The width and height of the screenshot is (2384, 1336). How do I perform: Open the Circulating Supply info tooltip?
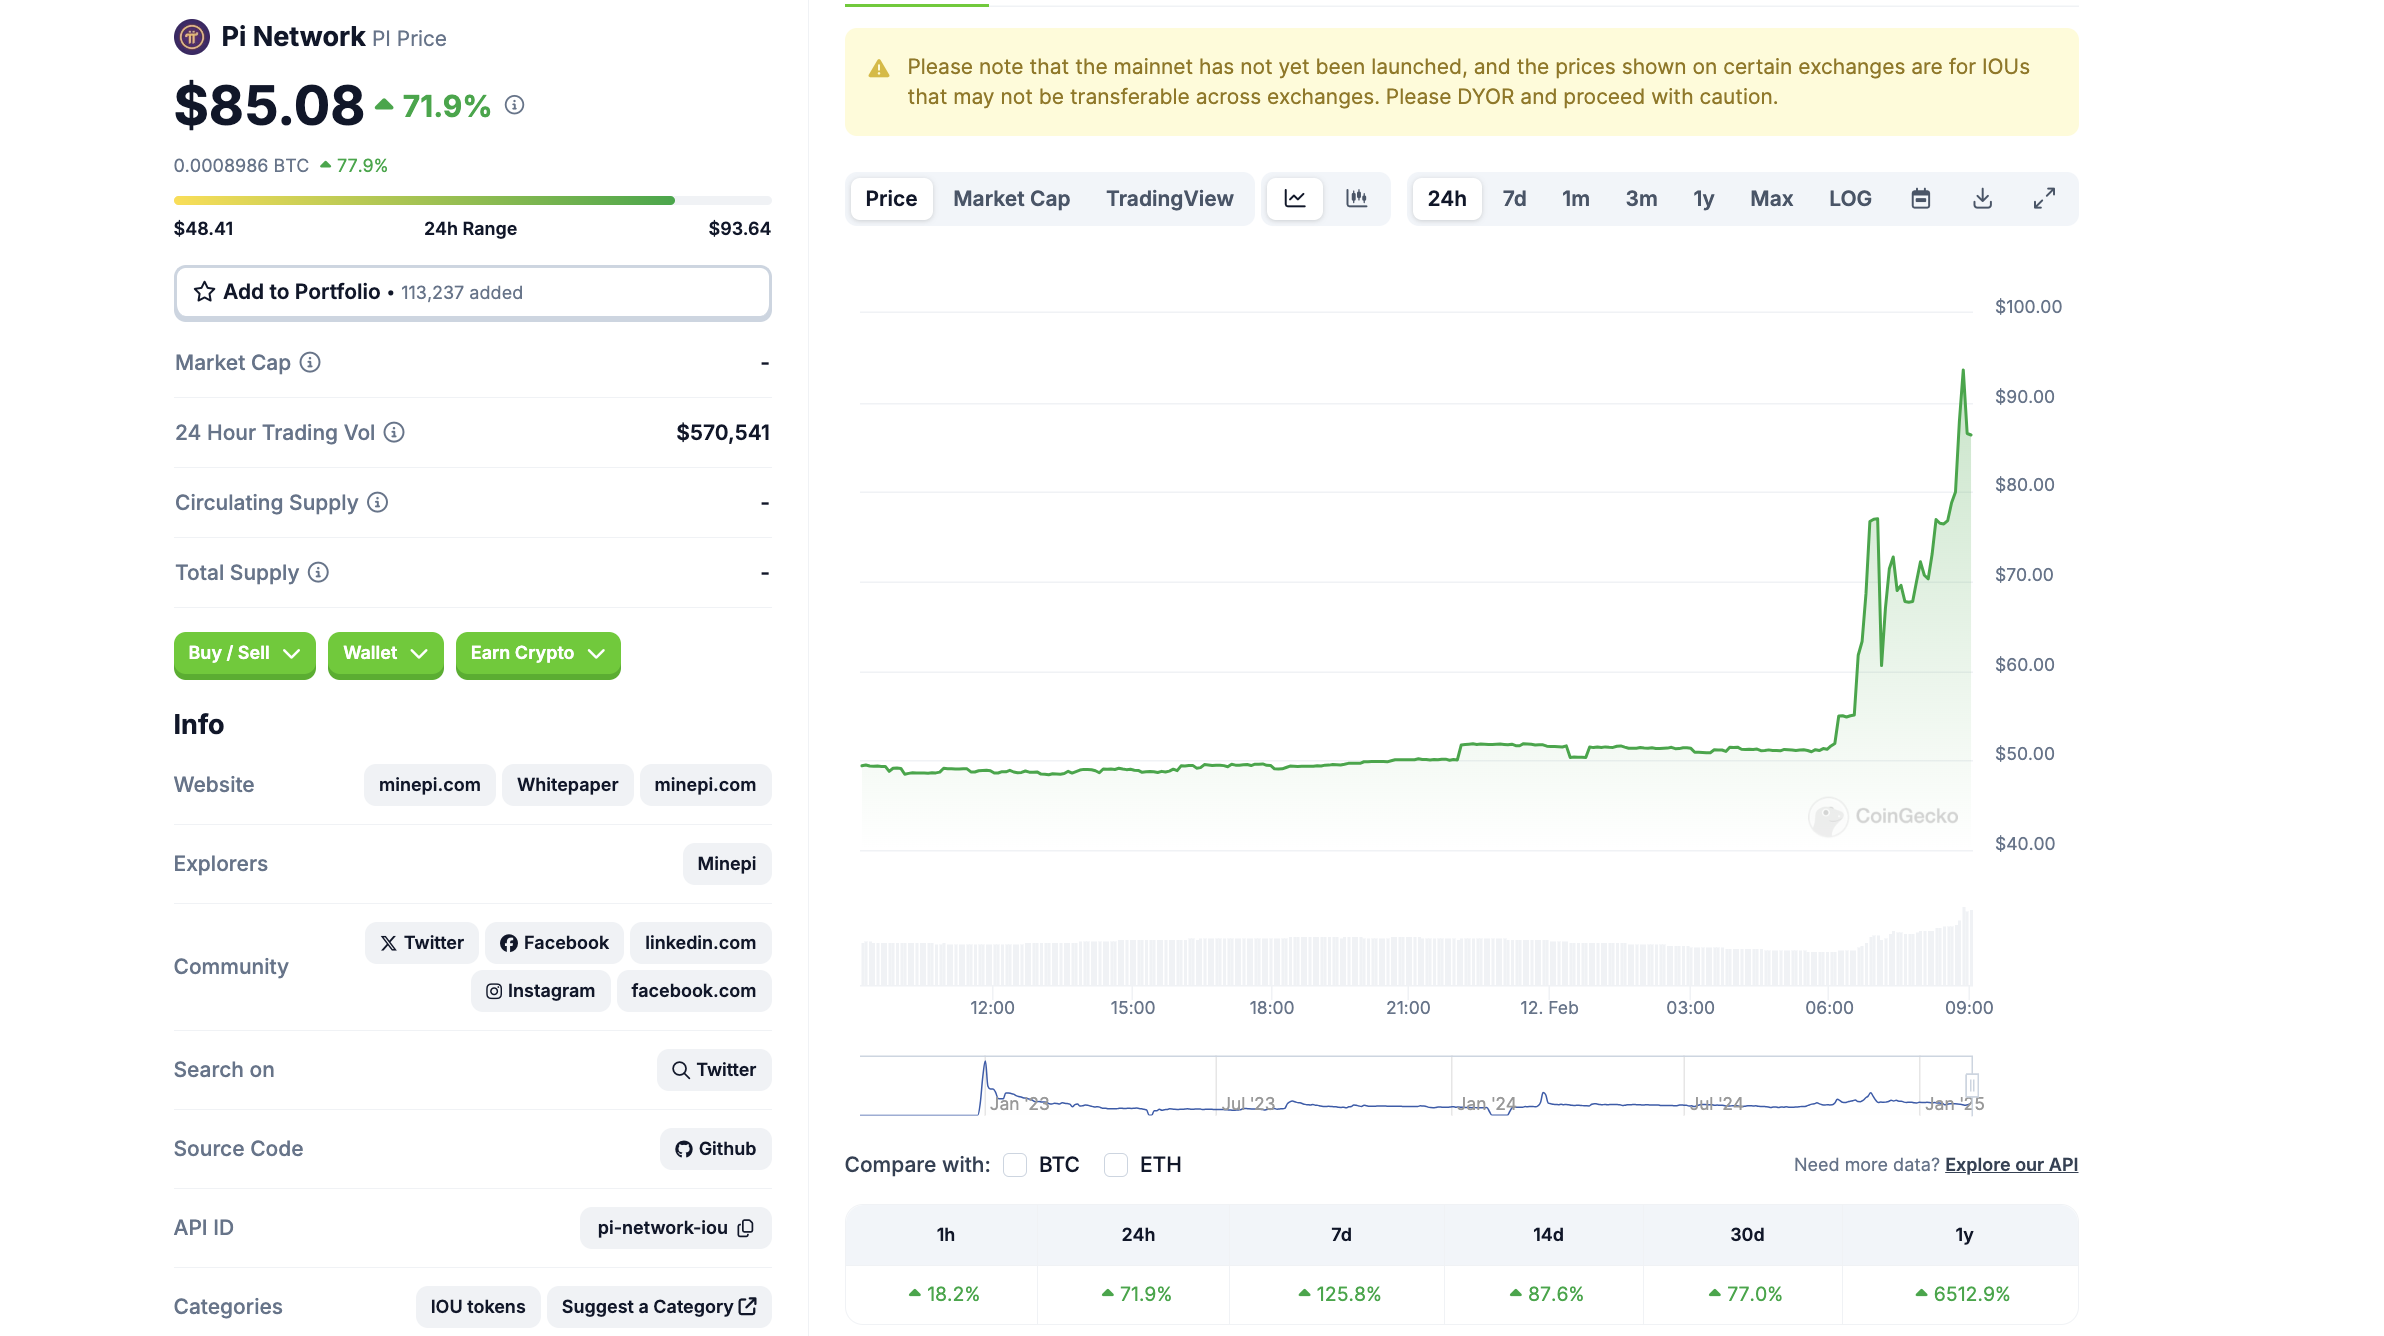tap(376, 502)
